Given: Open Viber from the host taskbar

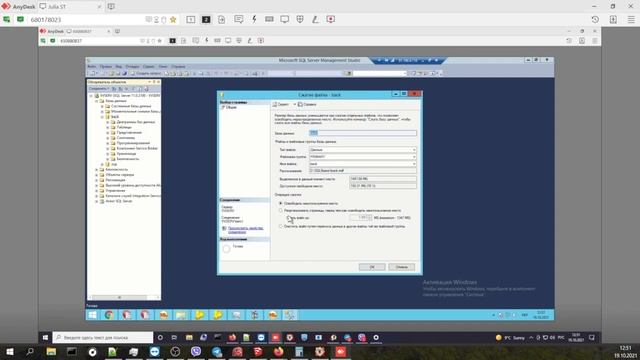Looking at the screenshot, I should pyautogui.click(x=196, y=352).
